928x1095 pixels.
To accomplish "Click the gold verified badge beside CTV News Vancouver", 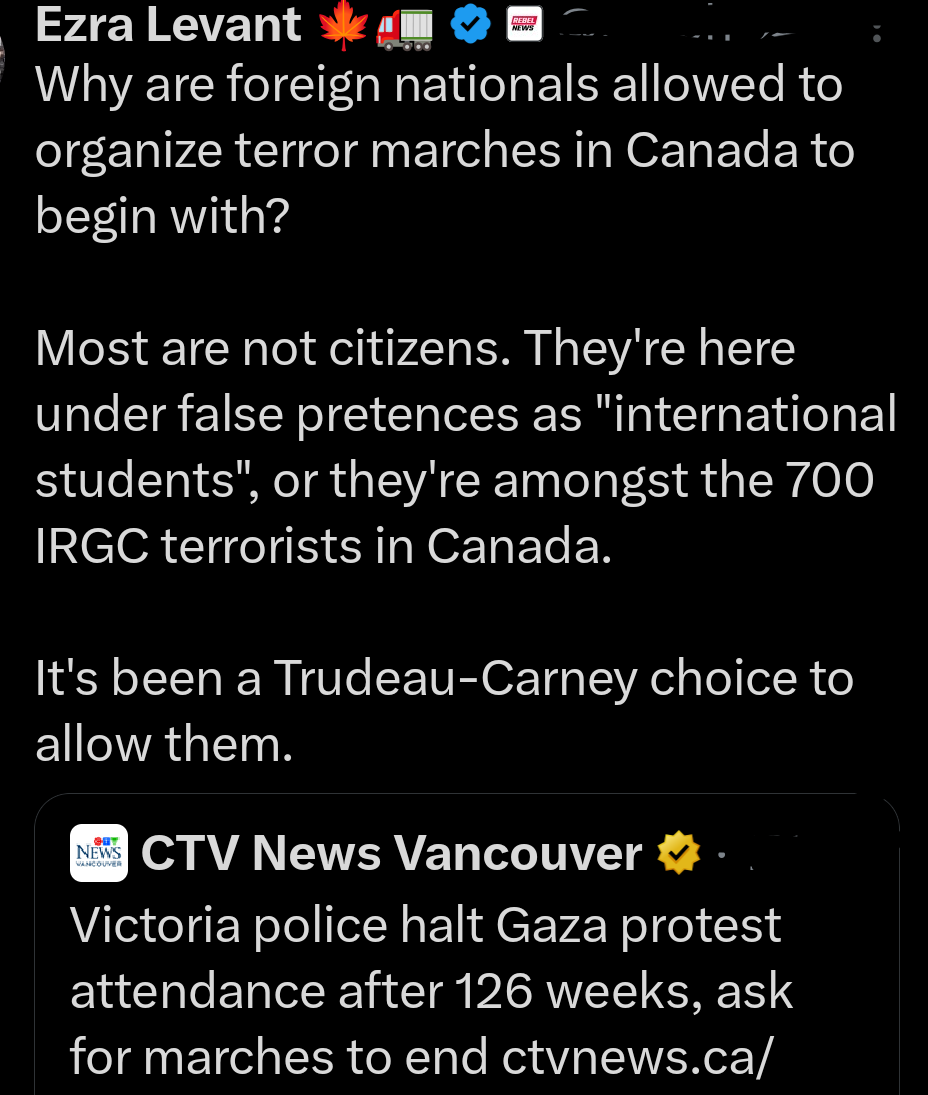I will tap(678, 853).
